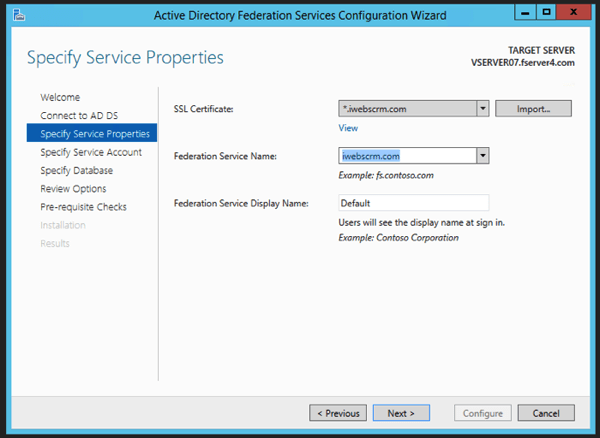Click the Installation step in sidebar

(x=63, y=225)
